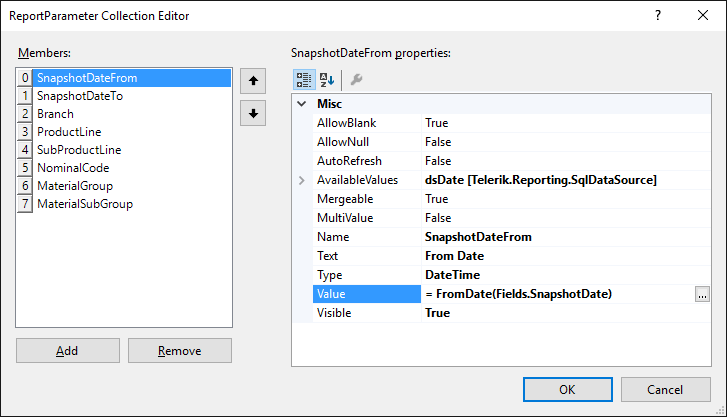Switch to Alphabetical sort icon
The height and width of the screenshot is (417, 727).
click(326, 80)
